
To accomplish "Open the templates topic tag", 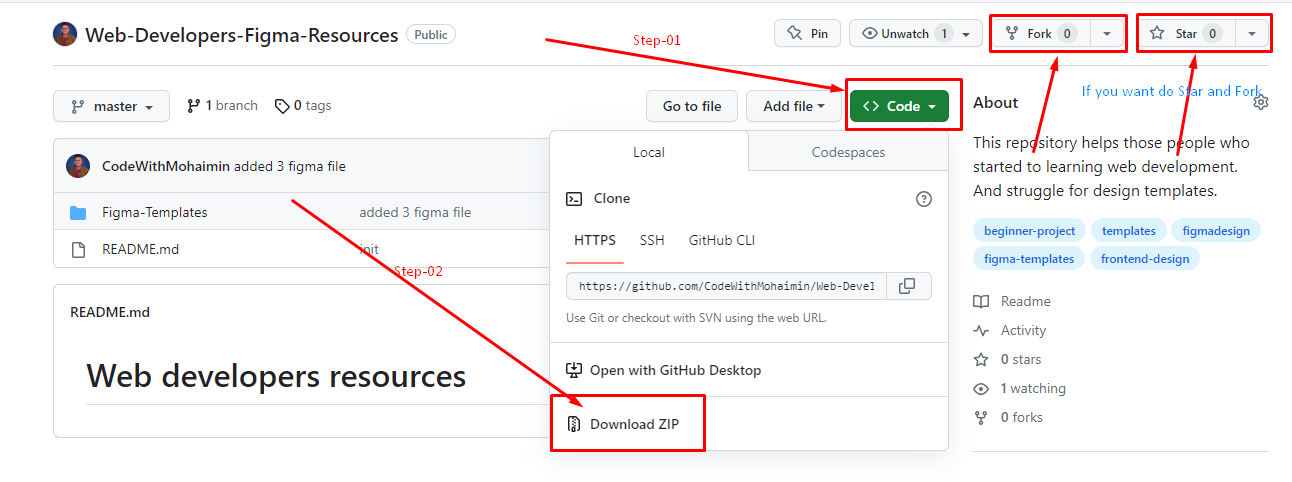I will [1128, 231].
